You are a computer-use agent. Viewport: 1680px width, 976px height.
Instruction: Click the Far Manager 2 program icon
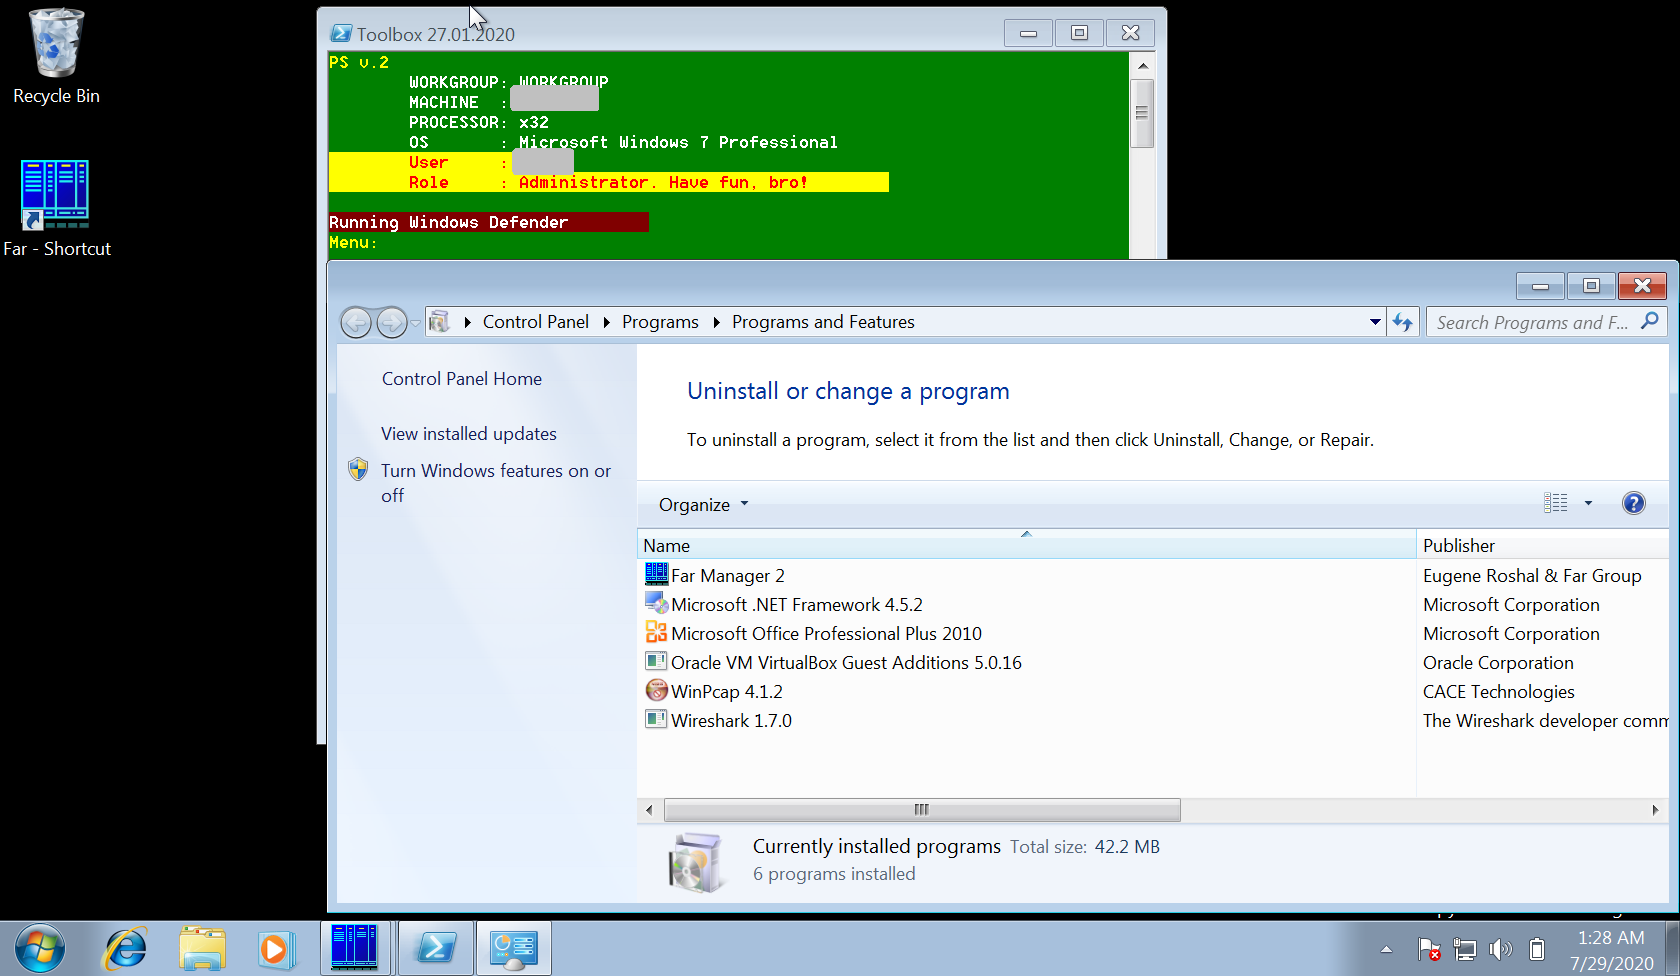coord(656,574)
